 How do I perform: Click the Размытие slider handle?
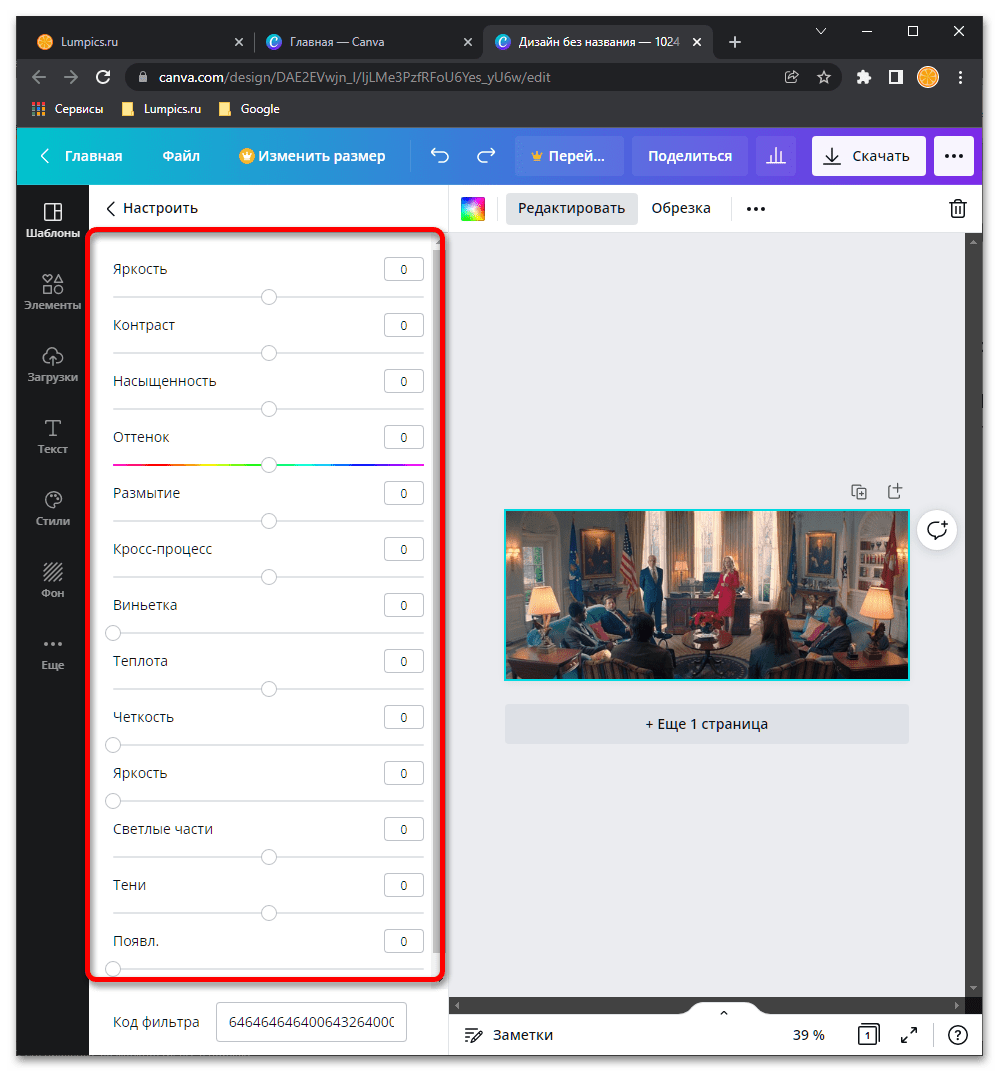tap(269, 521)
